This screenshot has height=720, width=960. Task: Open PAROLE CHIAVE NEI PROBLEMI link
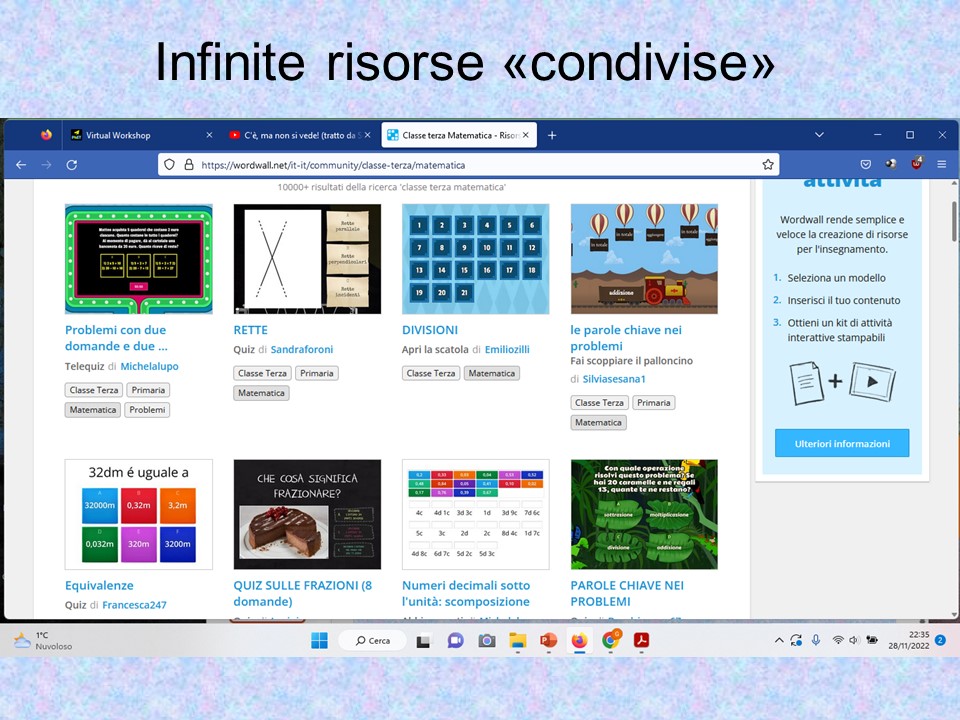click(x=627, y=593)
